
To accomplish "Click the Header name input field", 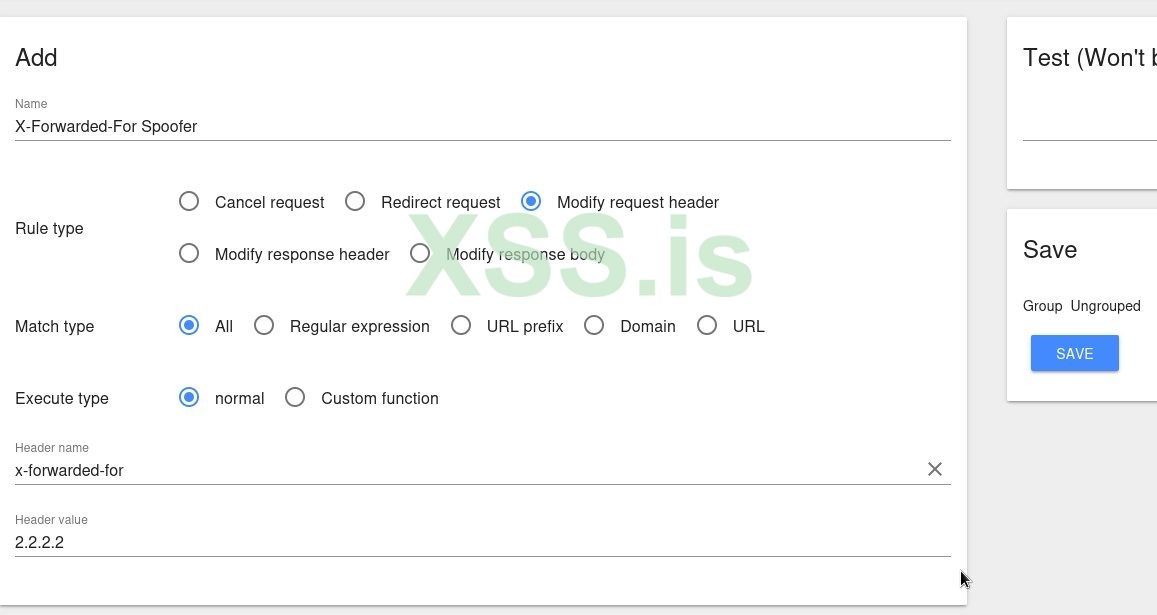I will 460,470.
